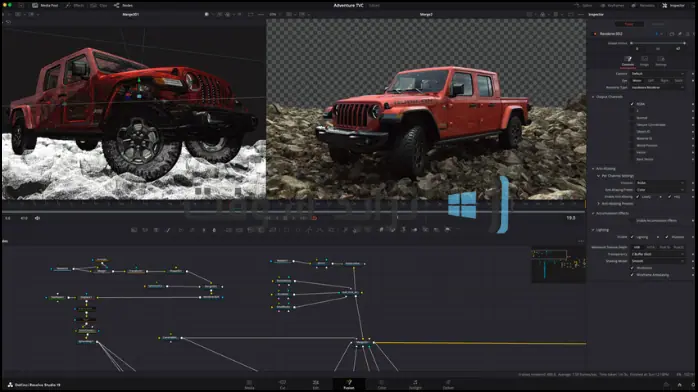Adjust the Global In/Out range slider

658,43
